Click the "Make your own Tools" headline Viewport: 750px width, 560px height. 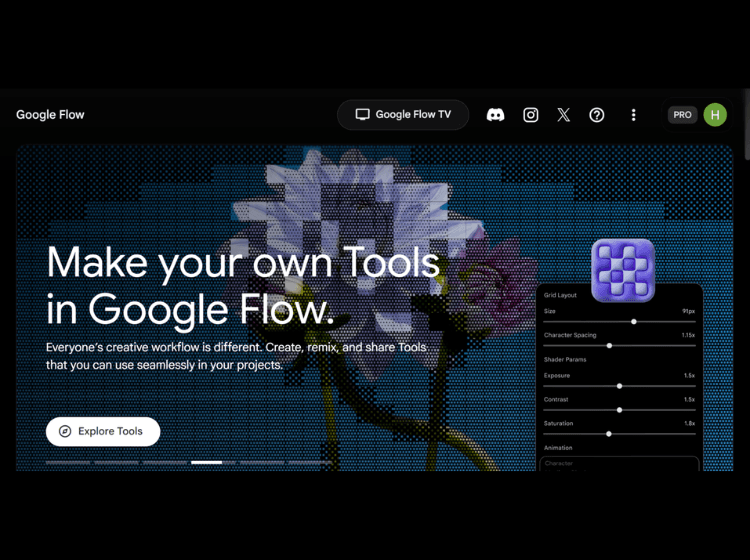tap(243, 287)
